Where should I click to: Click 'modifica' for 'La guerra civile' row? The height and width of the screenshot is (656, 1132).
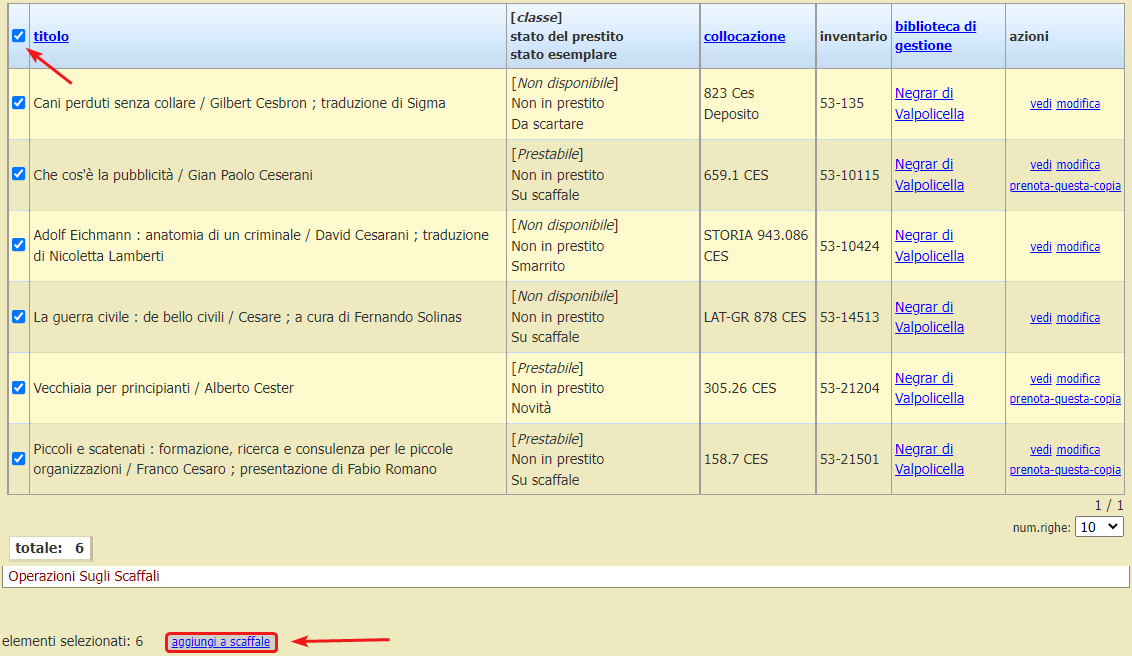pyautogui.click(x=1078, y=318)
